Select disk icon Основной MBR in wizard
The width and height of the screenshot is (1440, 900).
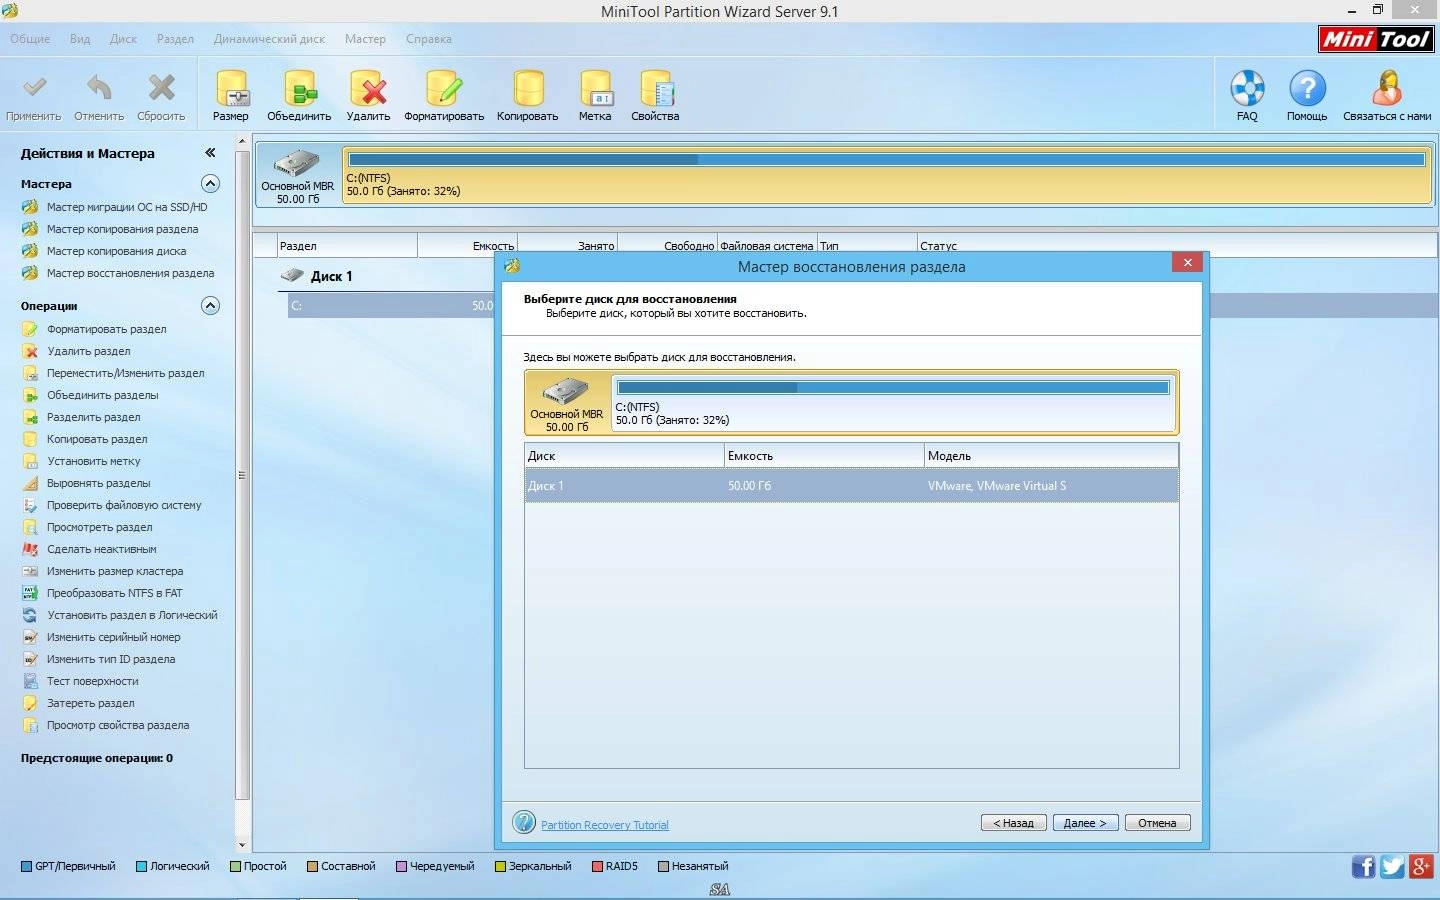click(x=566, y=402)
